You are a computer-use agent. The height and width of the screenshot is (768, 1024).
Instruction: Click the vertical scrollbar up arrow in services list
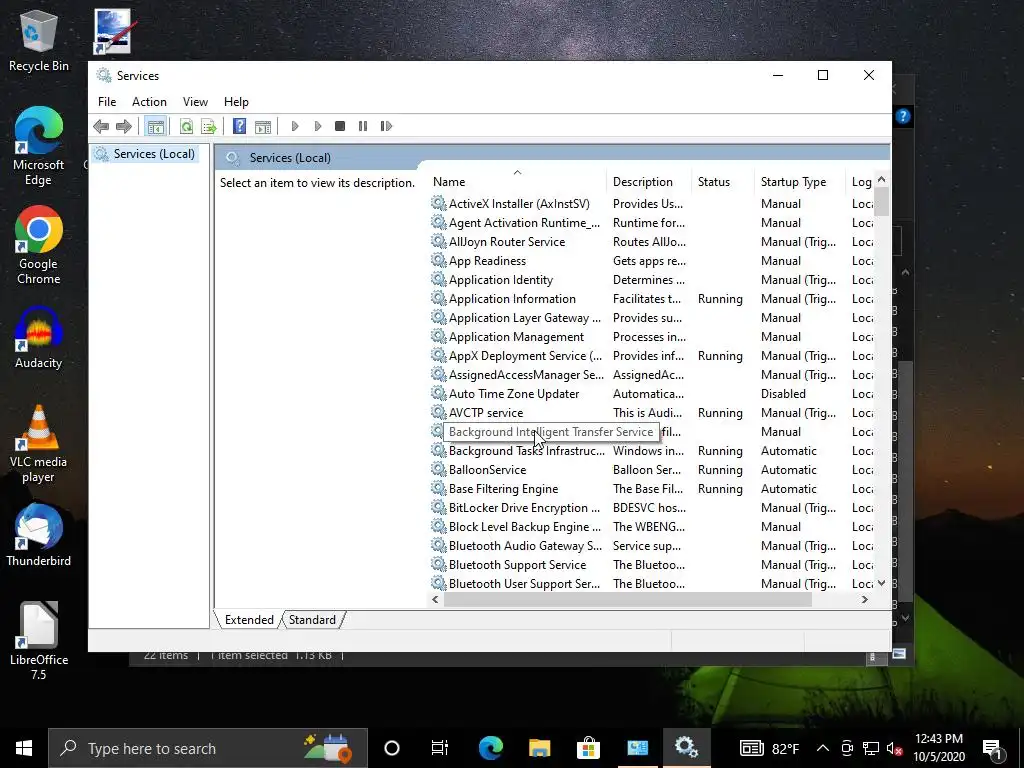point(882,180)
